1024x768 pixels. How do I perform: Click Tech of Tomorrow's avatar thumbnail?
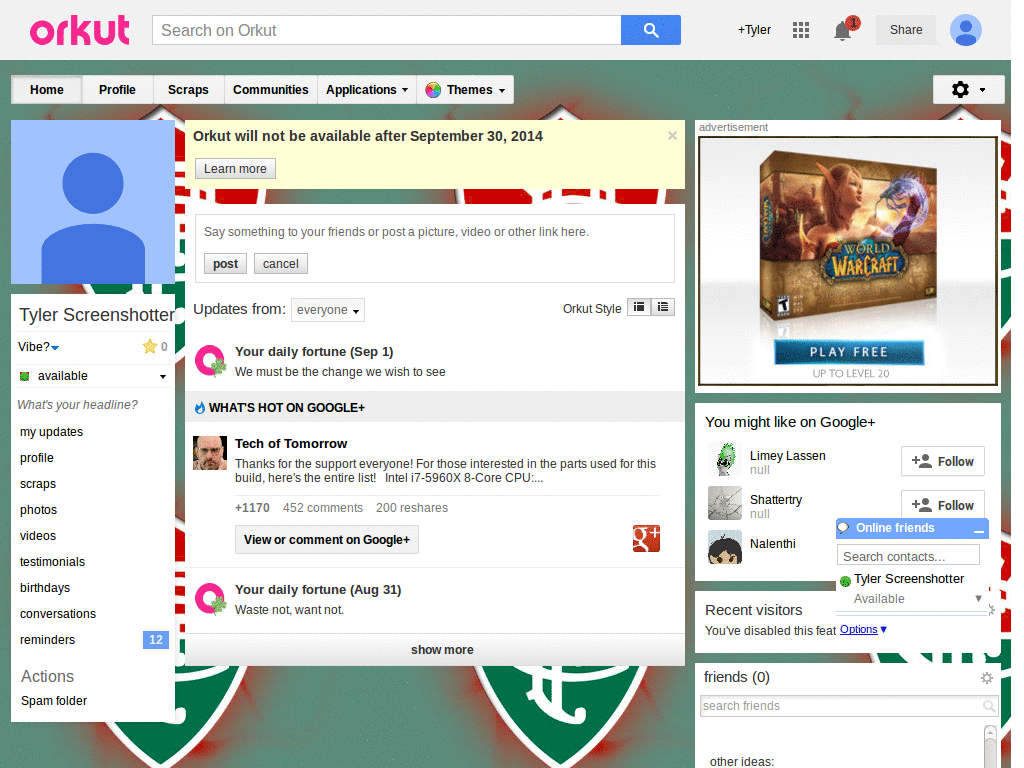point(210,453)
